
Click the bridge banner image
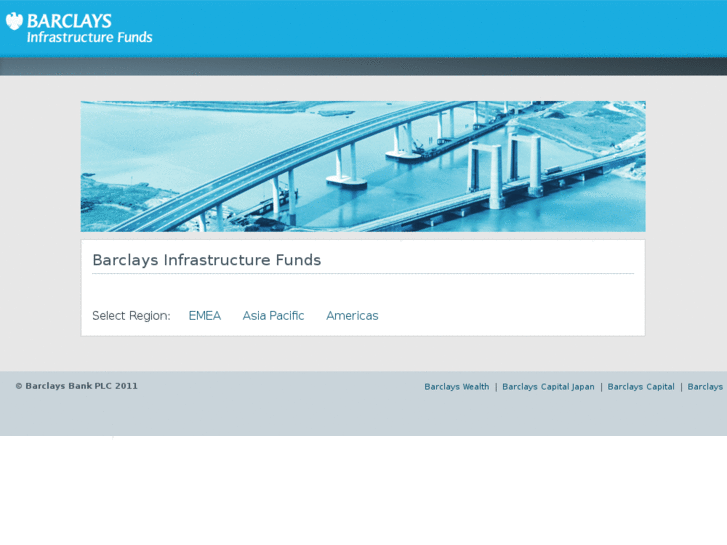(x=363, y=167)
